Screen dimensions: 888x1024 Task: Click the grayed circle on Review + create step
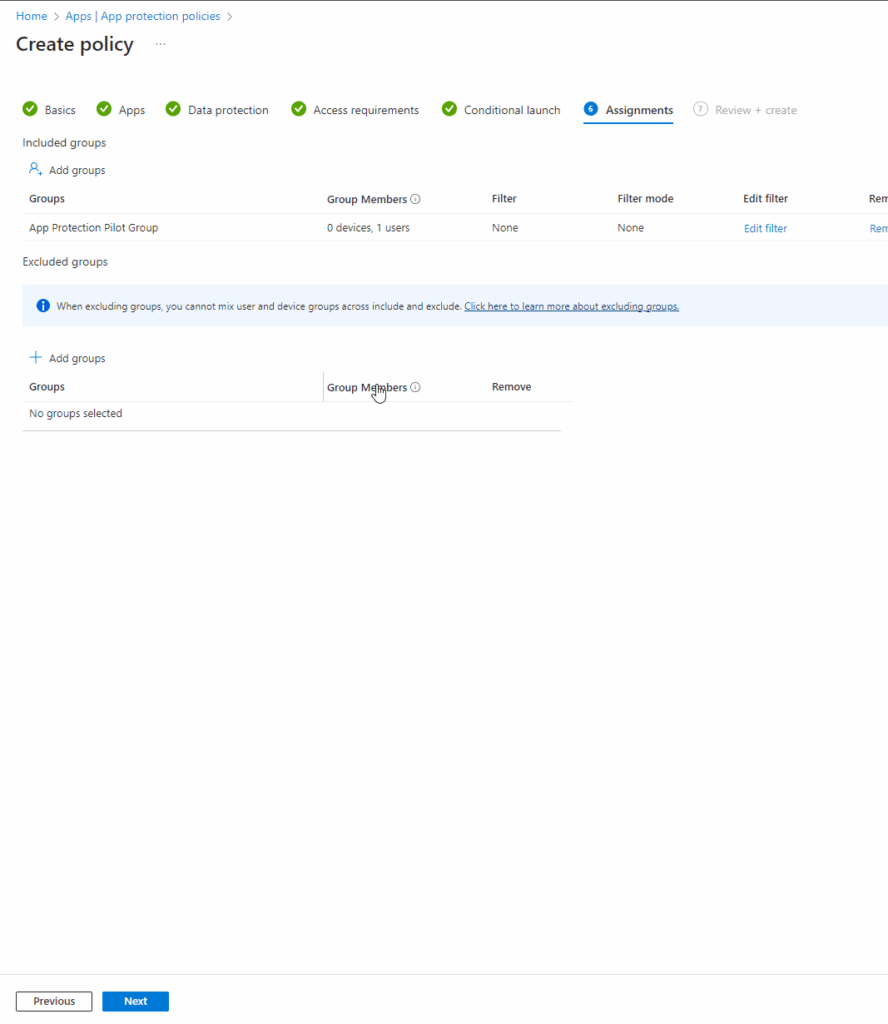click(701, 110)
